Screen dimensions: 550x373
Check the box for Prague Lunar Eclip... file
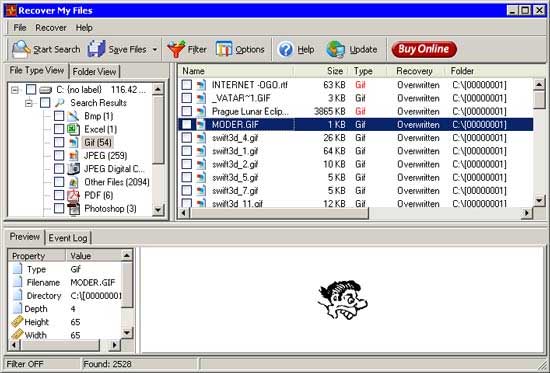[x=187, y=111]
